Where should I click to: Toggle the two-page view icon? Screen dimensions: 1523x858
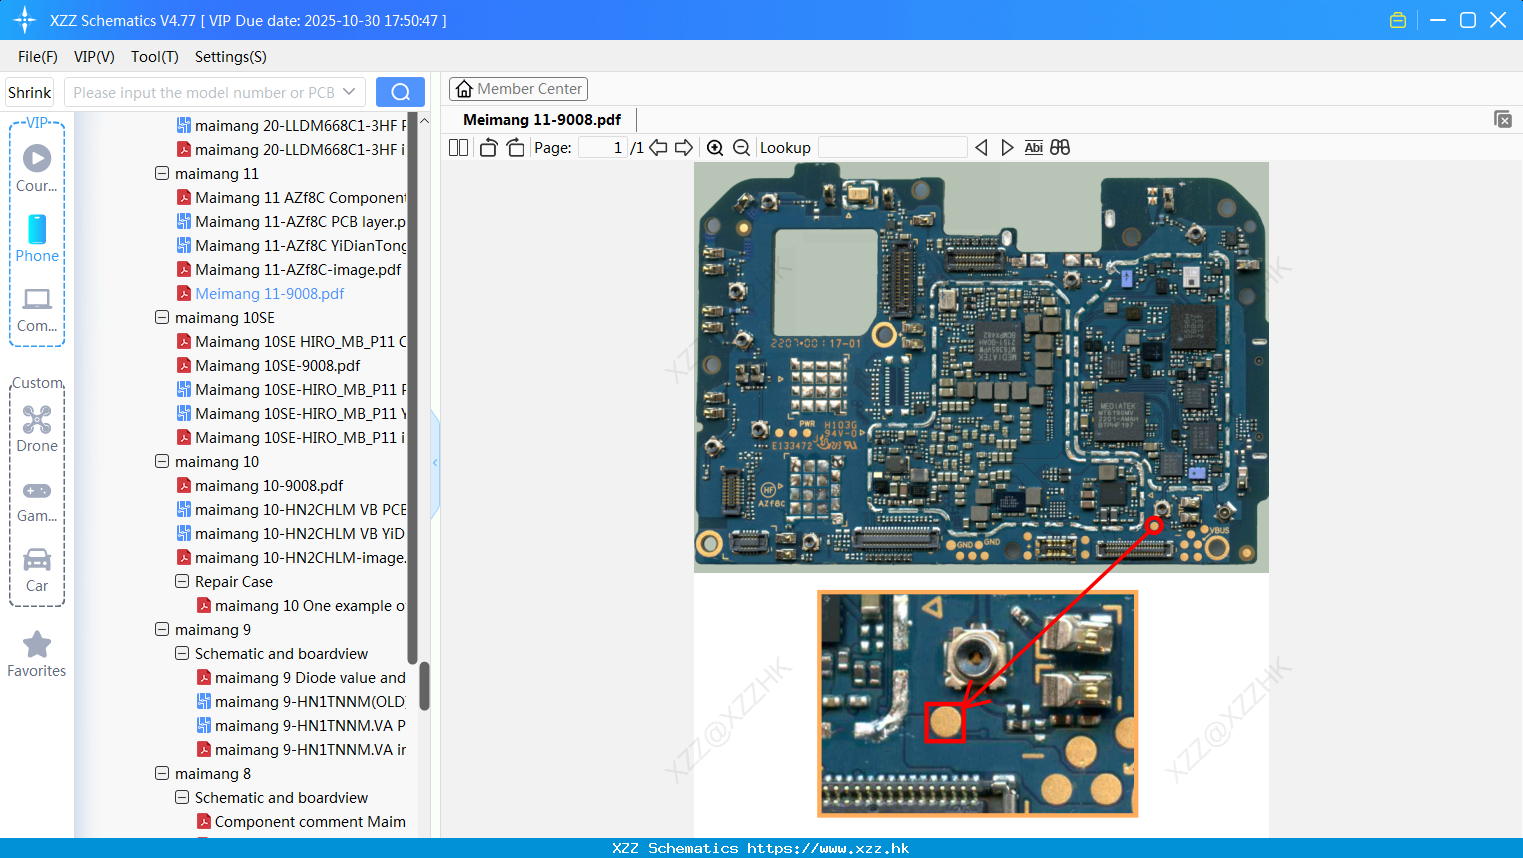[x=458, y=148]
